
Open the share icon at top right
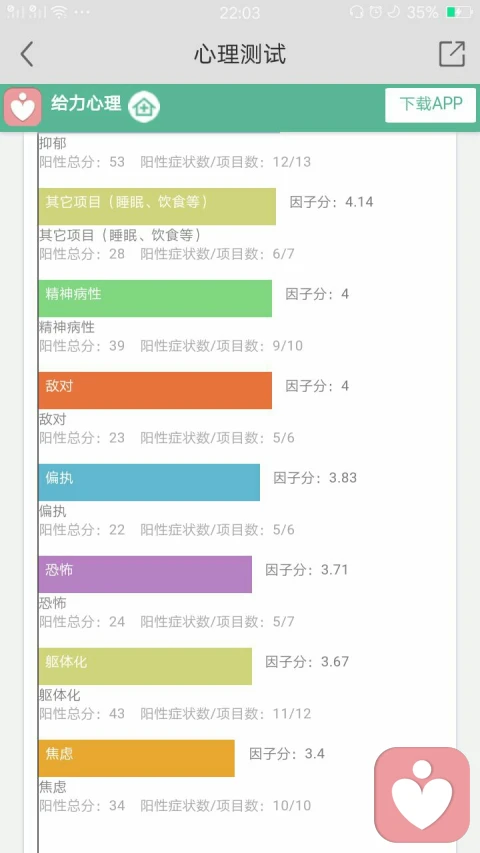tap(452, 54)
